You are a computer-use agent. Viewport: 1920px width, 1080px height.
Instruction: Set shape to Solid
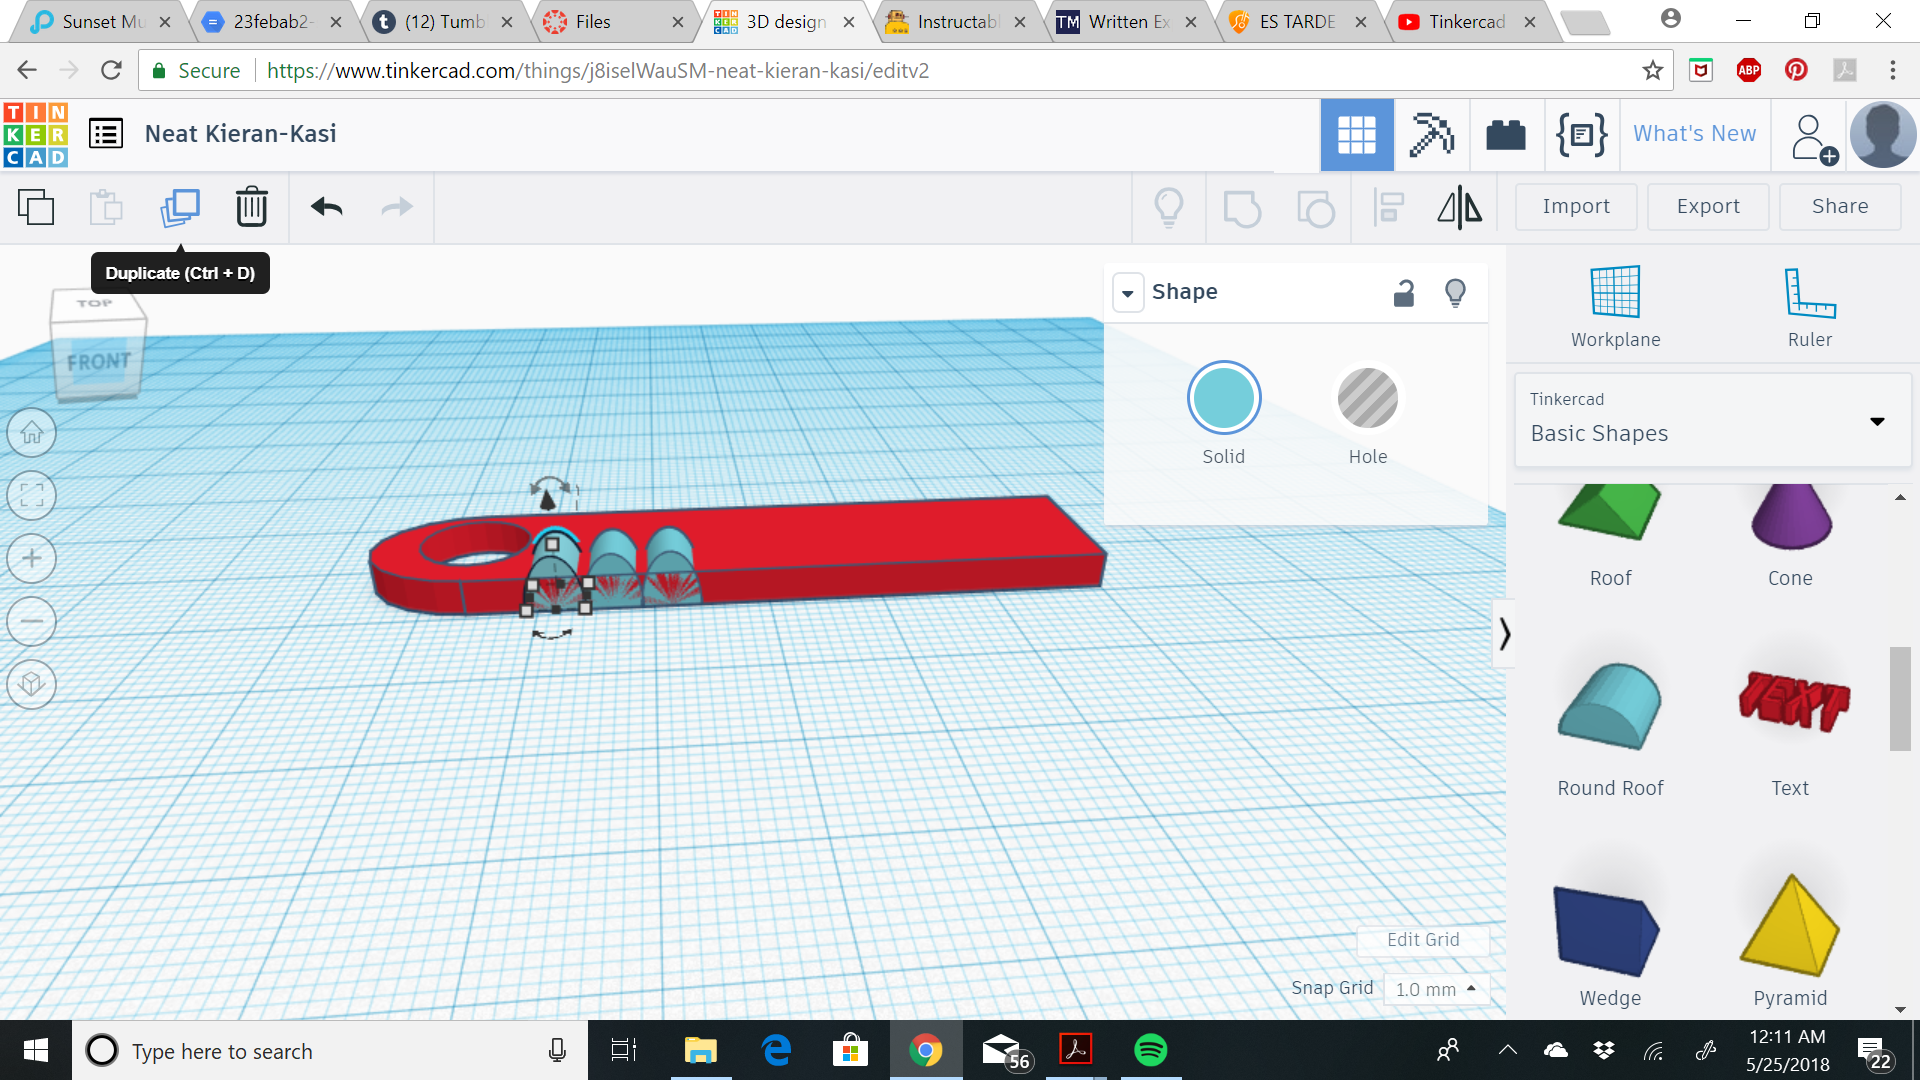tap(1224, 398)
